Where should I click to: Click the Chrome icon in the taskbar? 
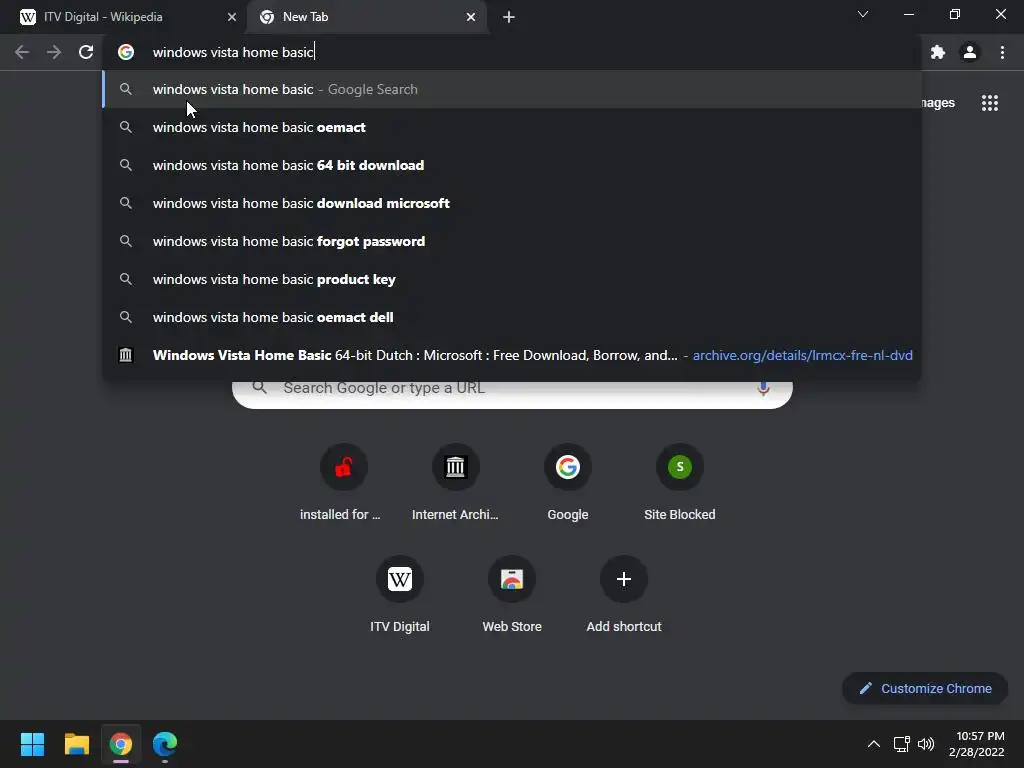121,744
